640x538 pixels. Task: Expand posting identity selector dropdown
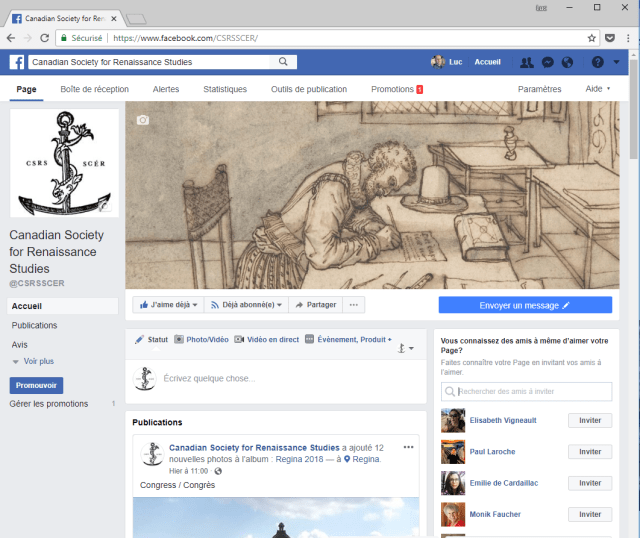406,348
